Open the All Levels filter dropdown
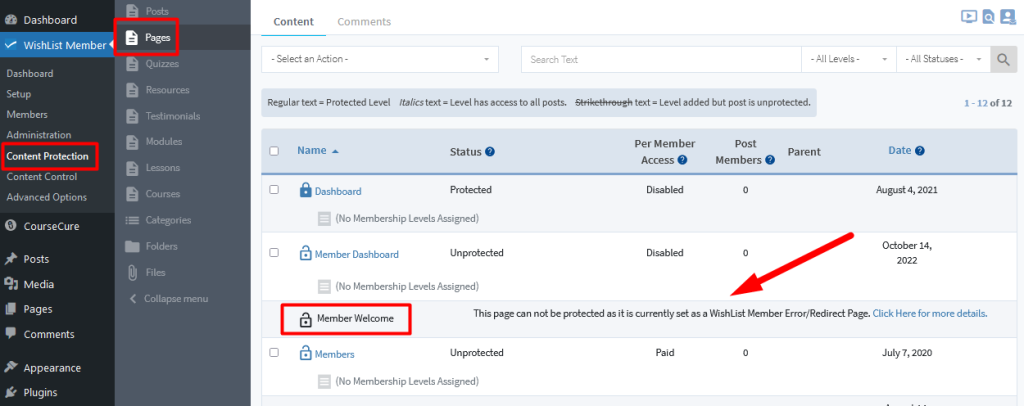 point(849,59)
